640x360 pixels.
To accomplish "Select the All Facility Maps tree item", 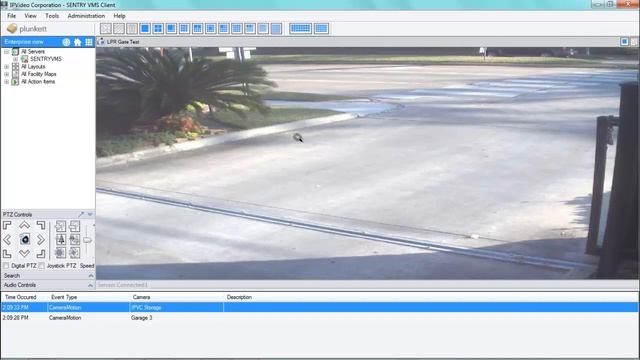I will [x=39, y=74].
